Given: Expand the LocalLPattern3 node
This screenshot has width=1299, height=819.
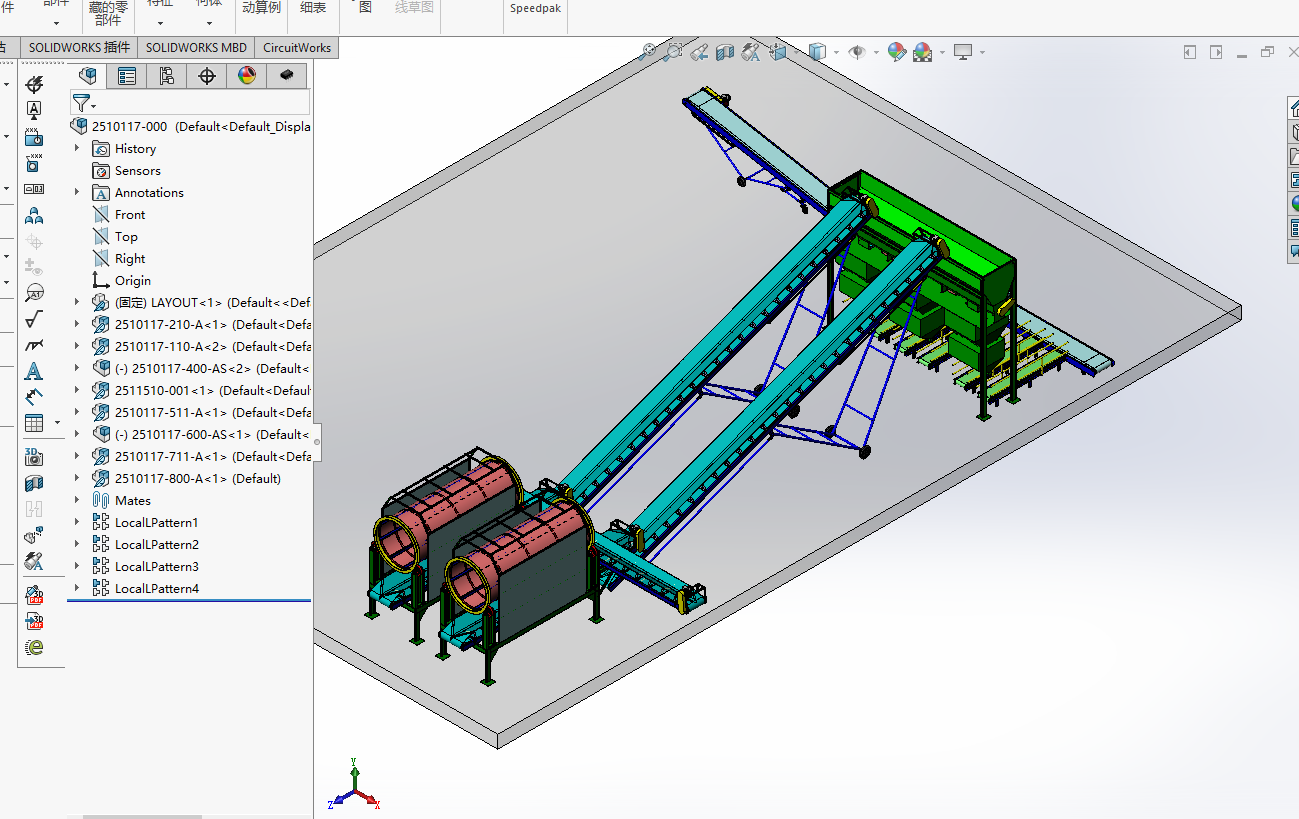Looking at the screenshot, I should (77, 566).
